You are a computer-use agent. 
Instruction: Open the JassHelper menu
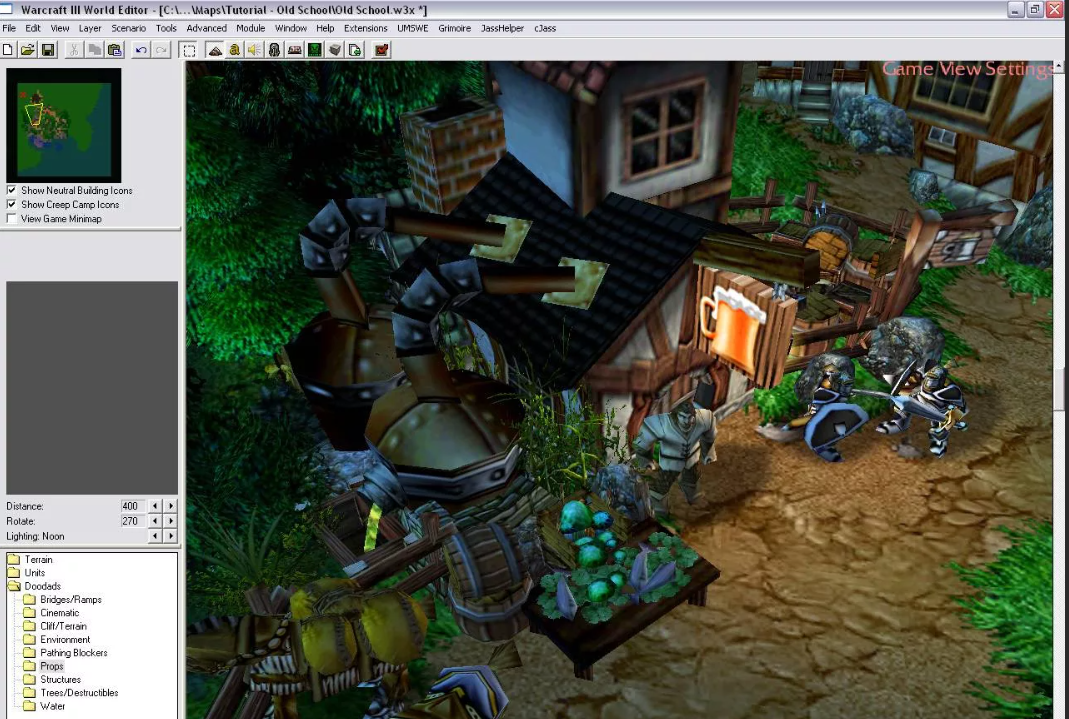502,28
